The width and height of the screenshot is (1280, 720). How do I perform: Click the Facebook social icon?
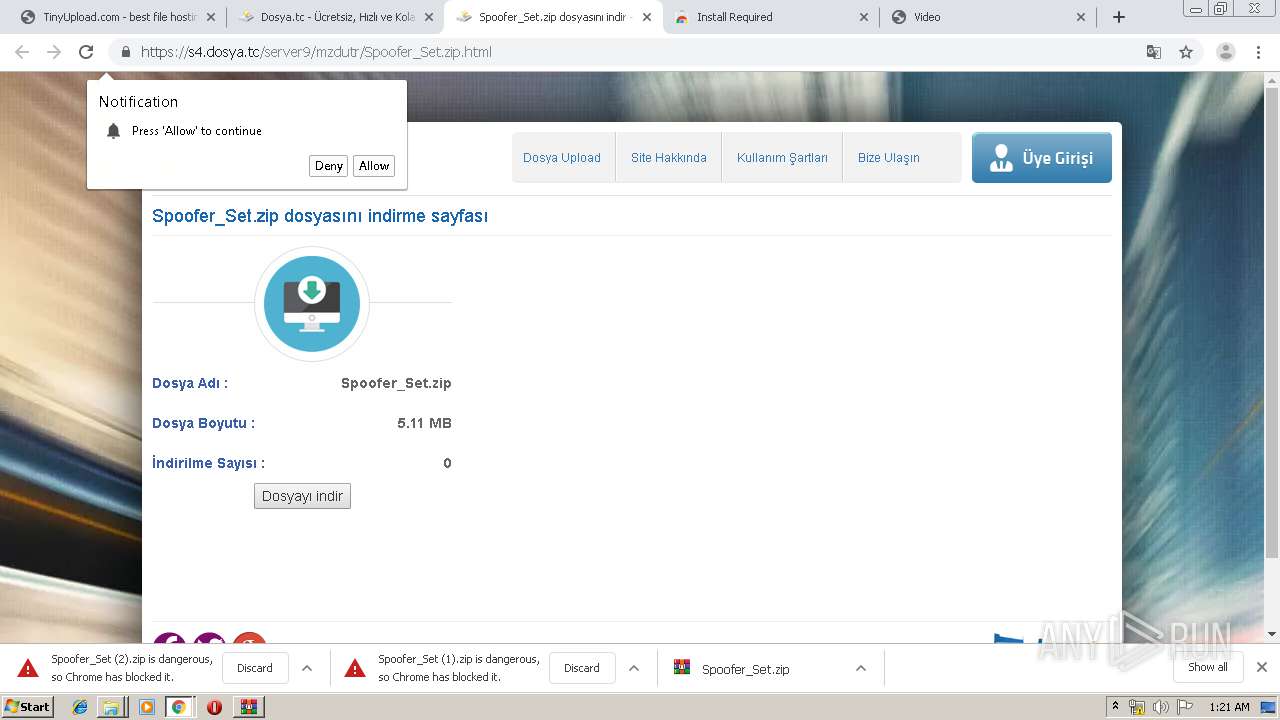169,639
